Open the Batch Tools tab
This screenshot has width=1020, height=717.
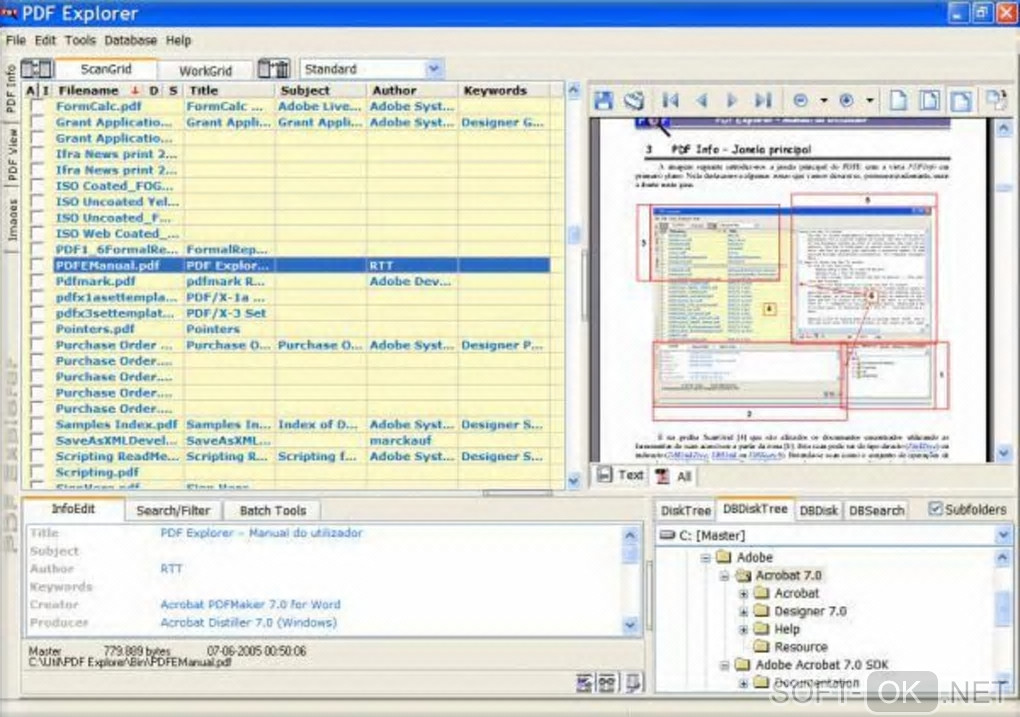tap(273, 511)
